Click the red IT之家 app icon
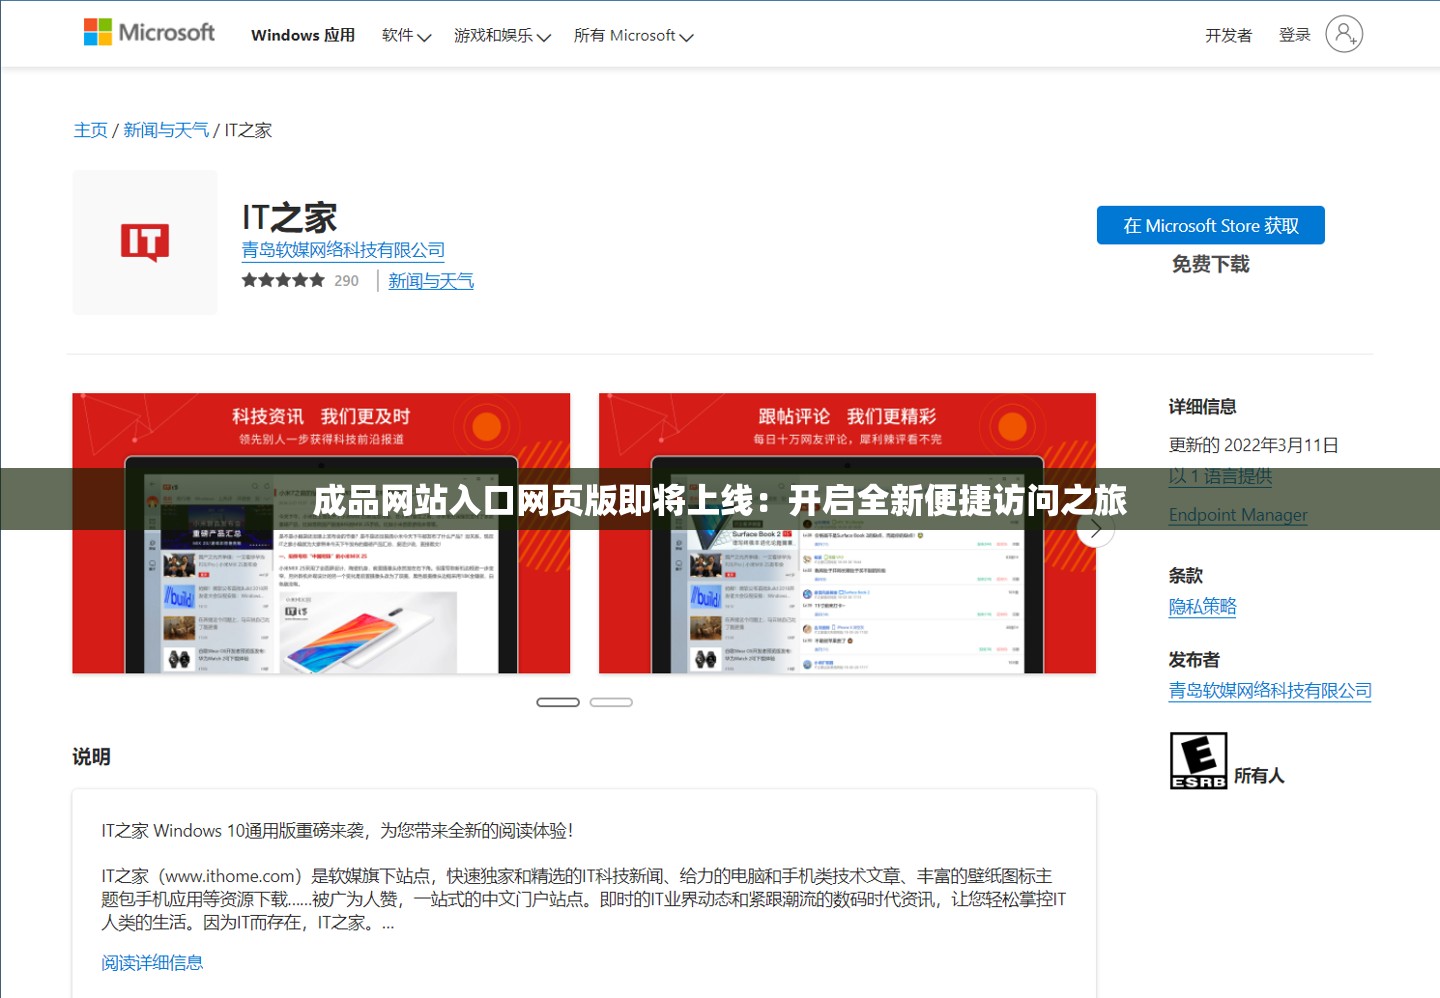Screen dimensions: 1440x998 tap(144, 241)
